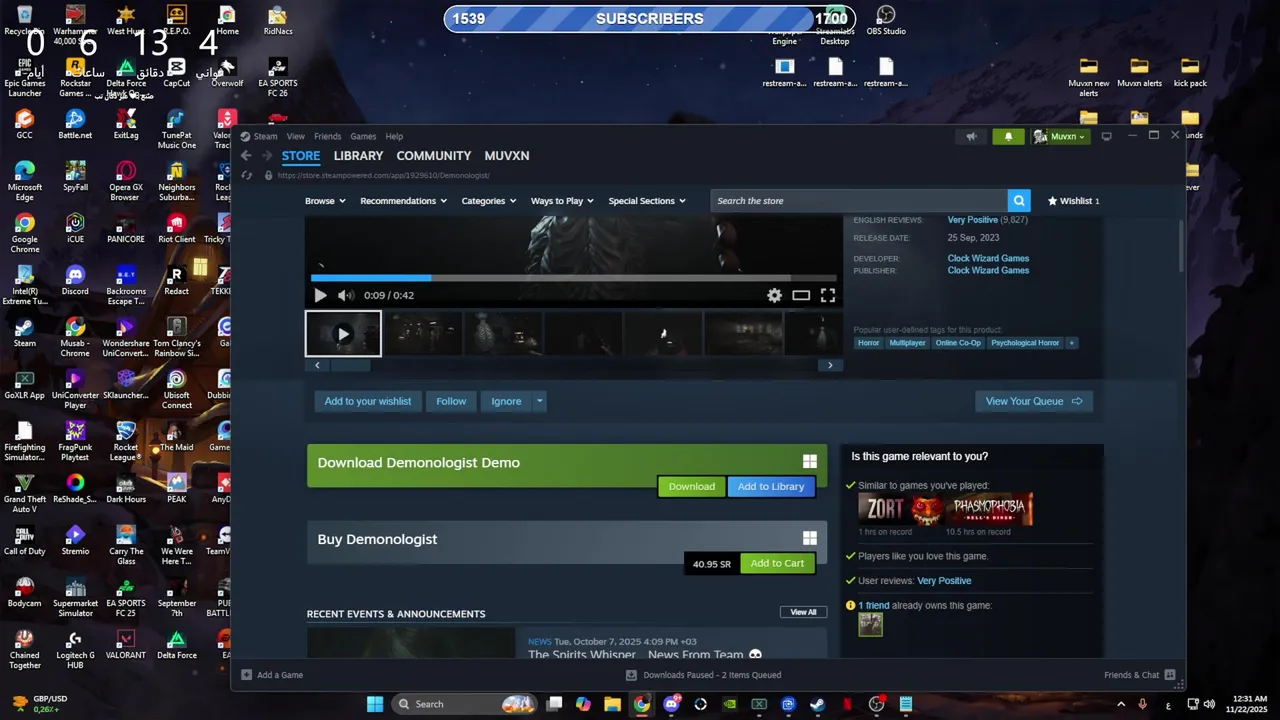Open File Explorer from taskbar
1280x720 pixels.
click(612, 704)
